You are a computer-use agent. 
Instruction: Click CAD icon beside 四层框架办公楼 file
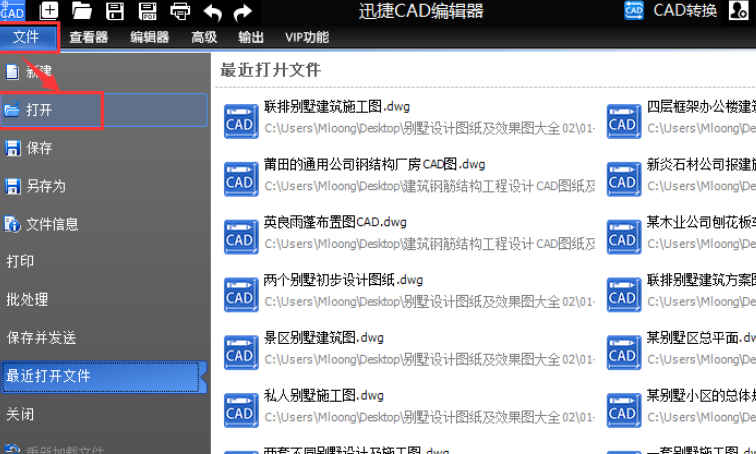coord(623,120)
